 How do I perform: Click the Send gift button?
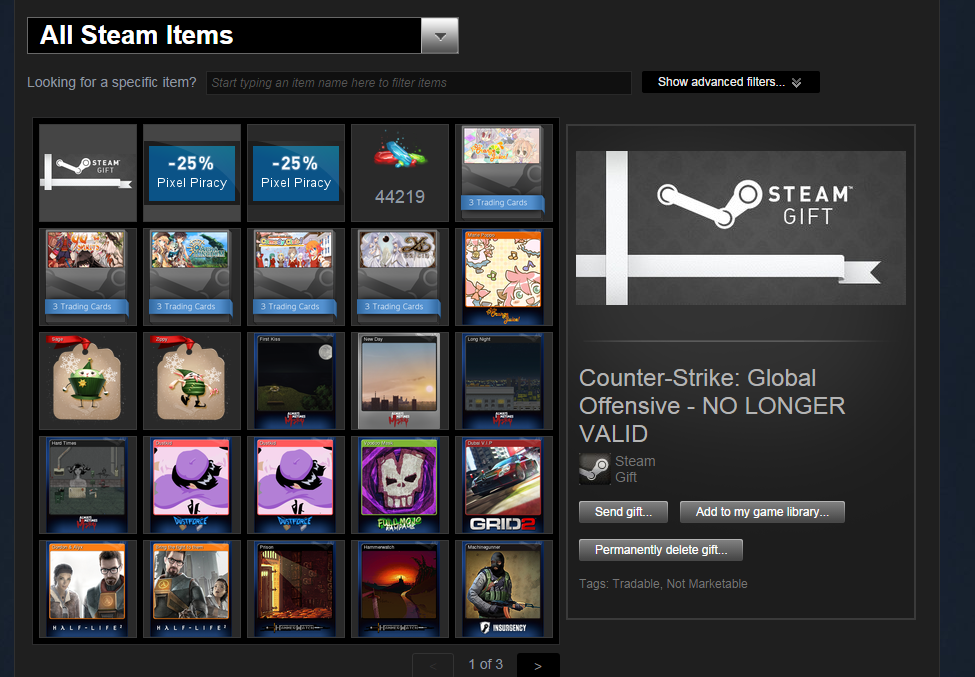pyautogui.click(x=623, y=512)
